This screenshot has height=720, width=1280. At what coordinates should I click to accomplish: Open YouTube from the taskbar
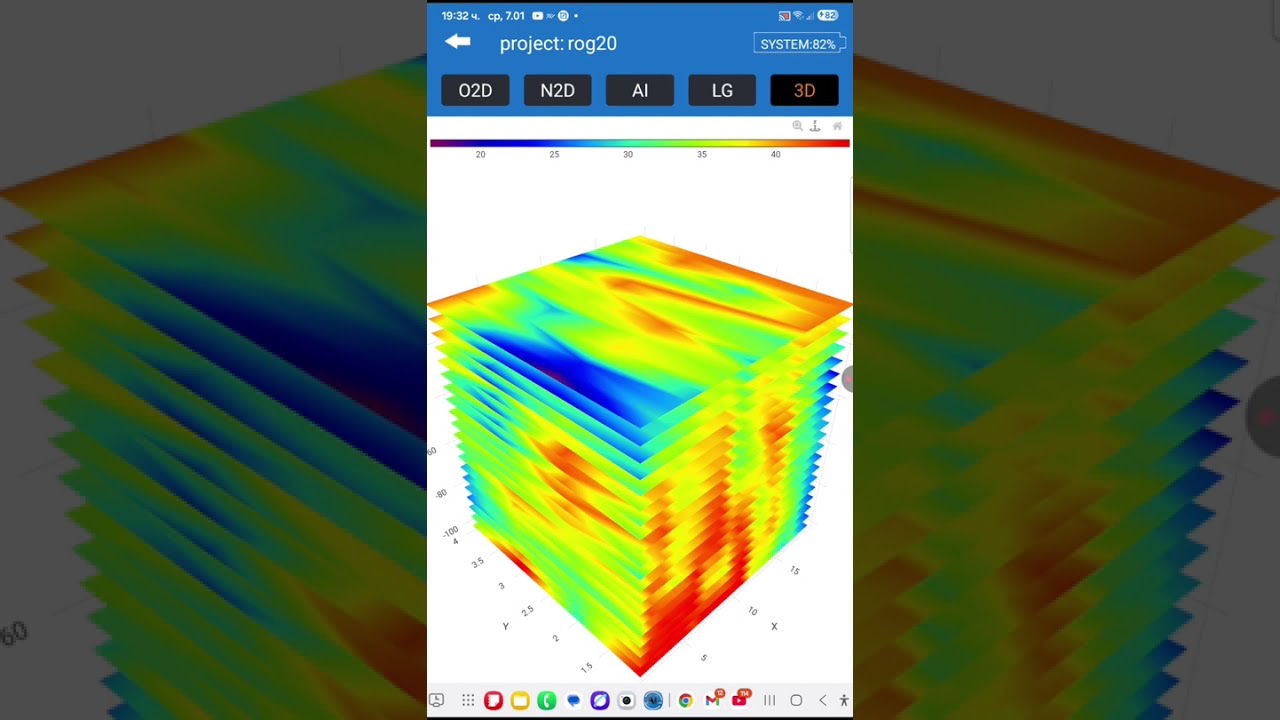(x=740, y=700)
